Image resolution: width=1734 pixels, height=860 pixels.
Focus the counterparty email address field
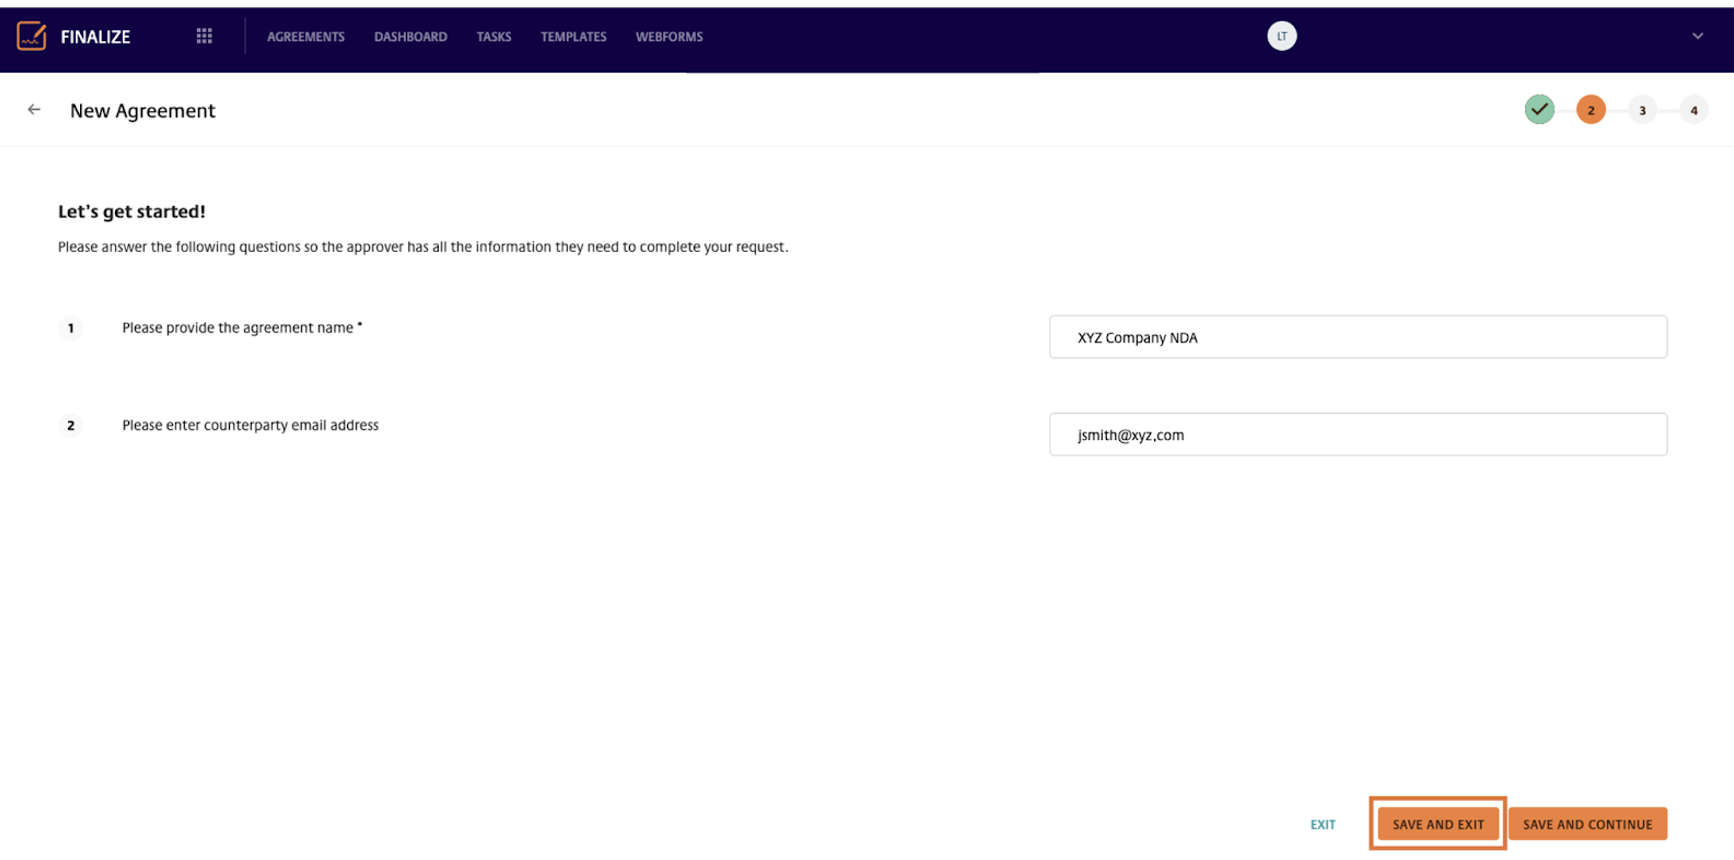(x=1357, y=435)
